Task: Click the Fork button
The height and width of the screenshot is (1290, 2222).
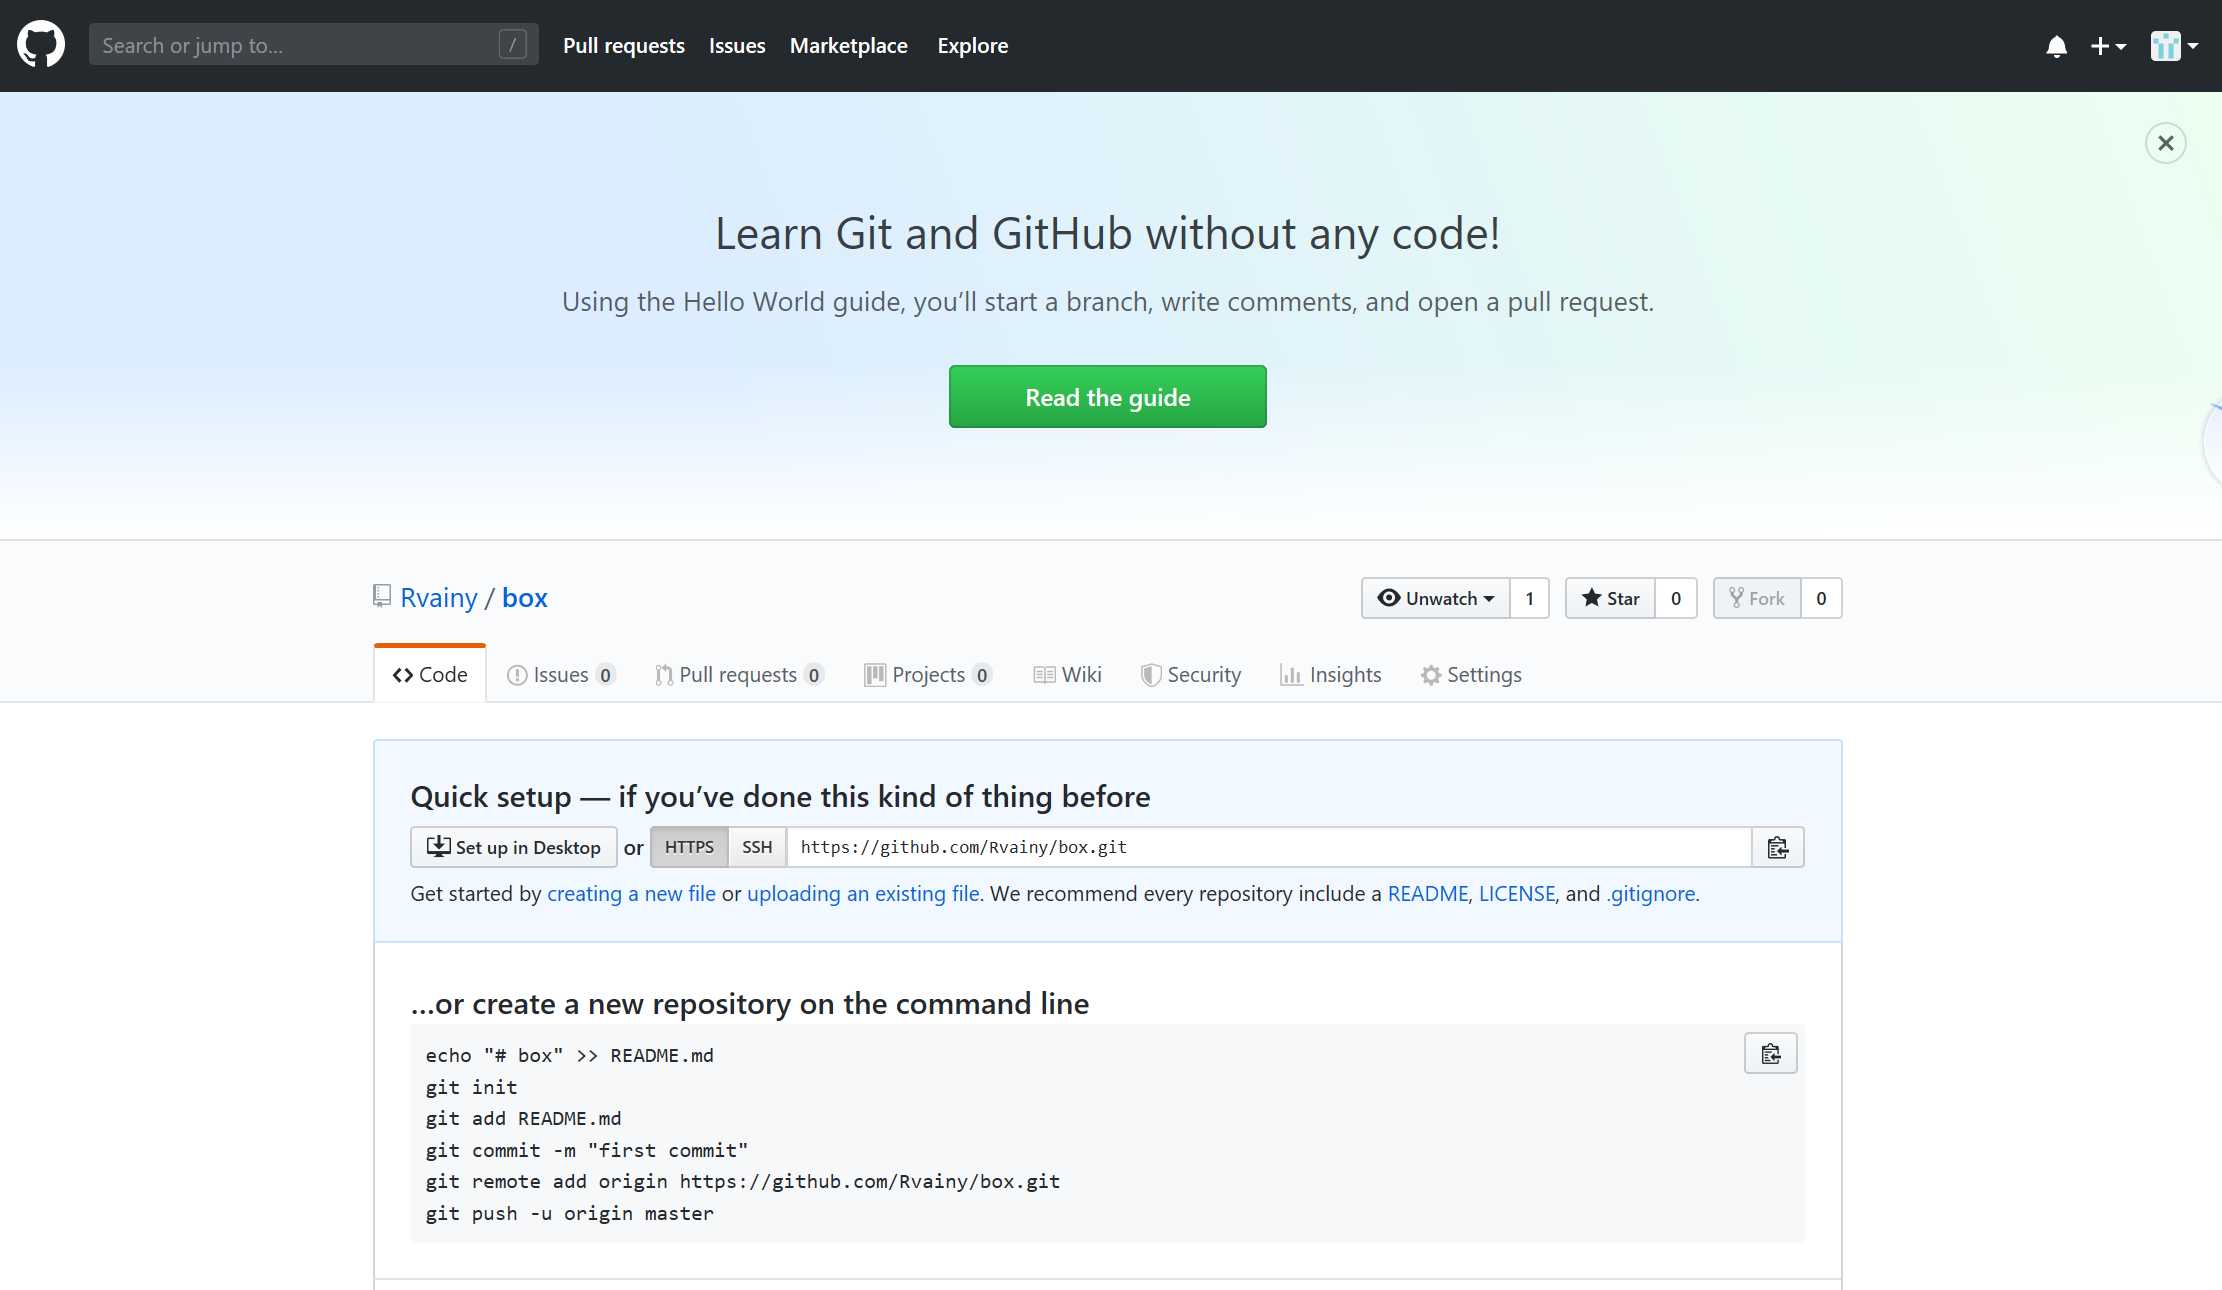Action: tap(1757, 598)
